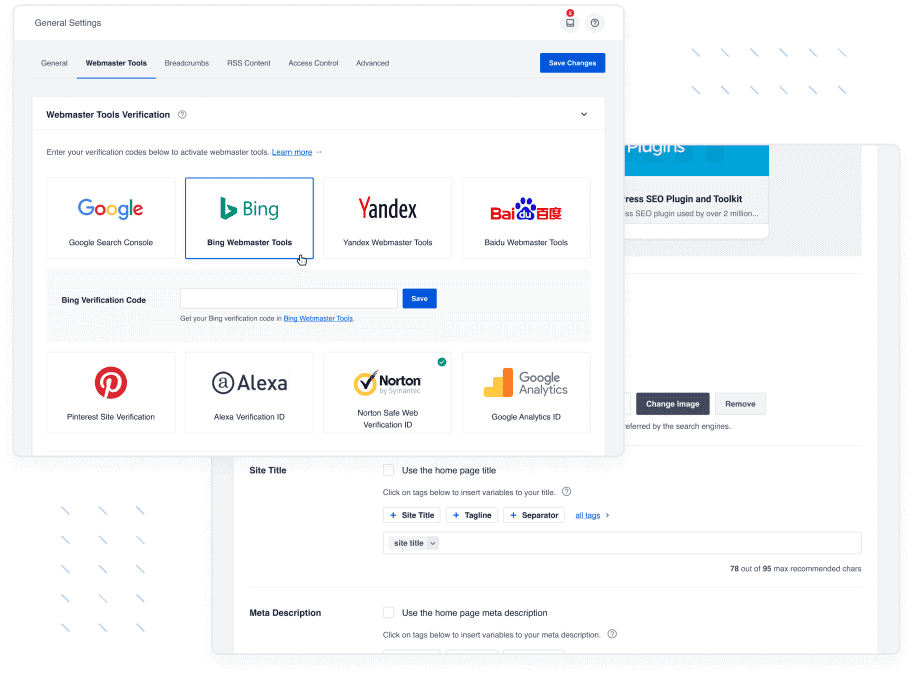
Task: Open the Breadcrumbs tab
Action: (x=186, y=63)
